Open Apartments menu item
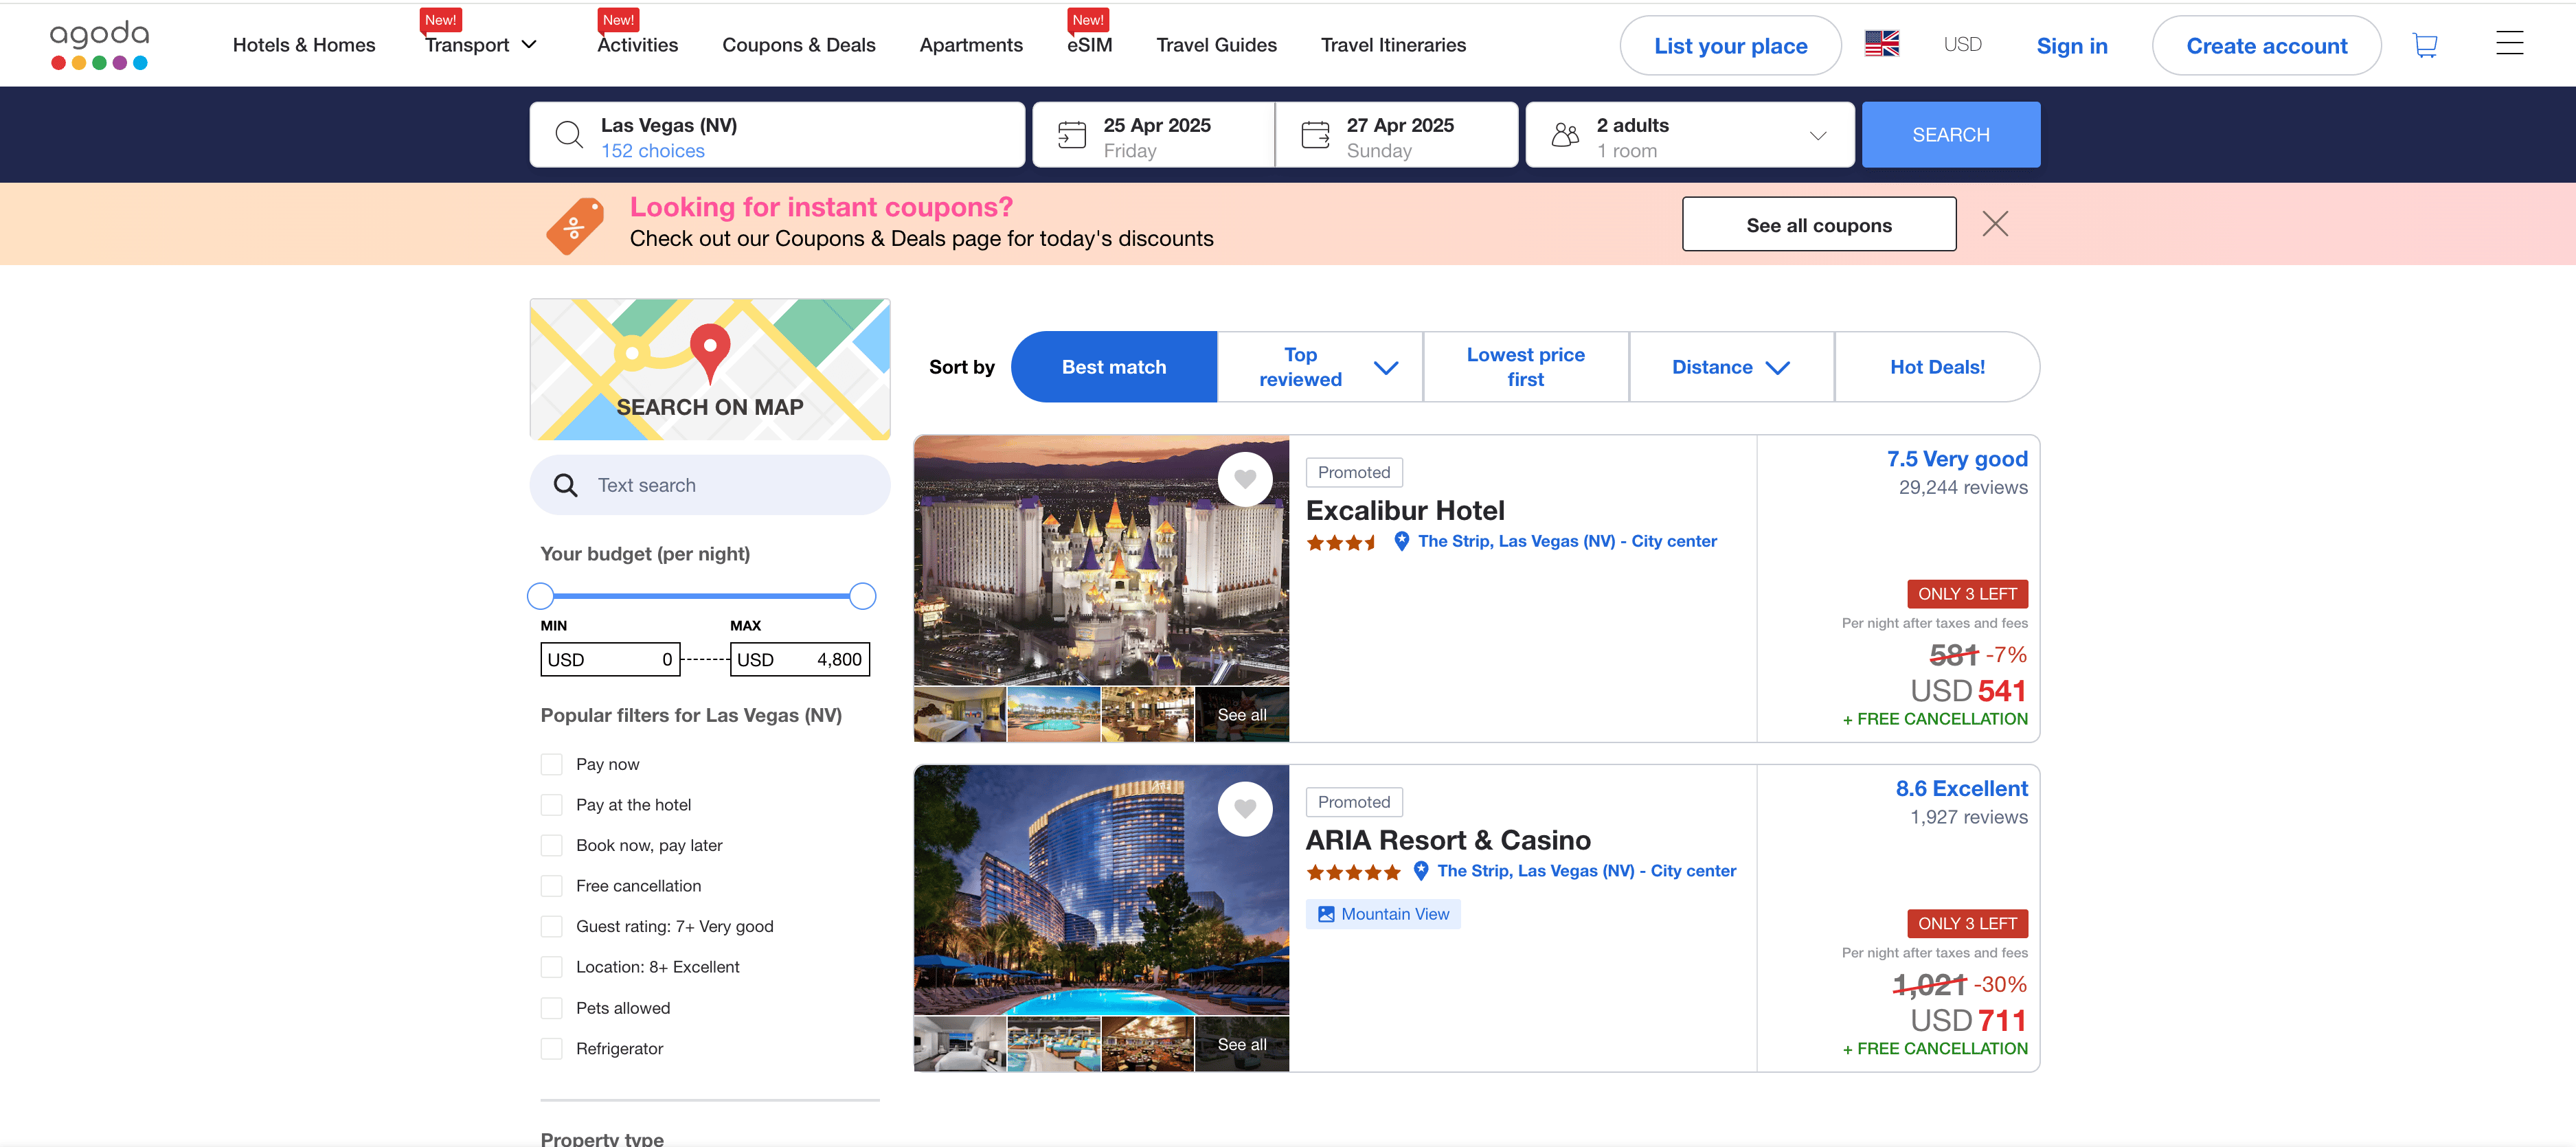This screenshot has width=2576, height=1147. 970,45
